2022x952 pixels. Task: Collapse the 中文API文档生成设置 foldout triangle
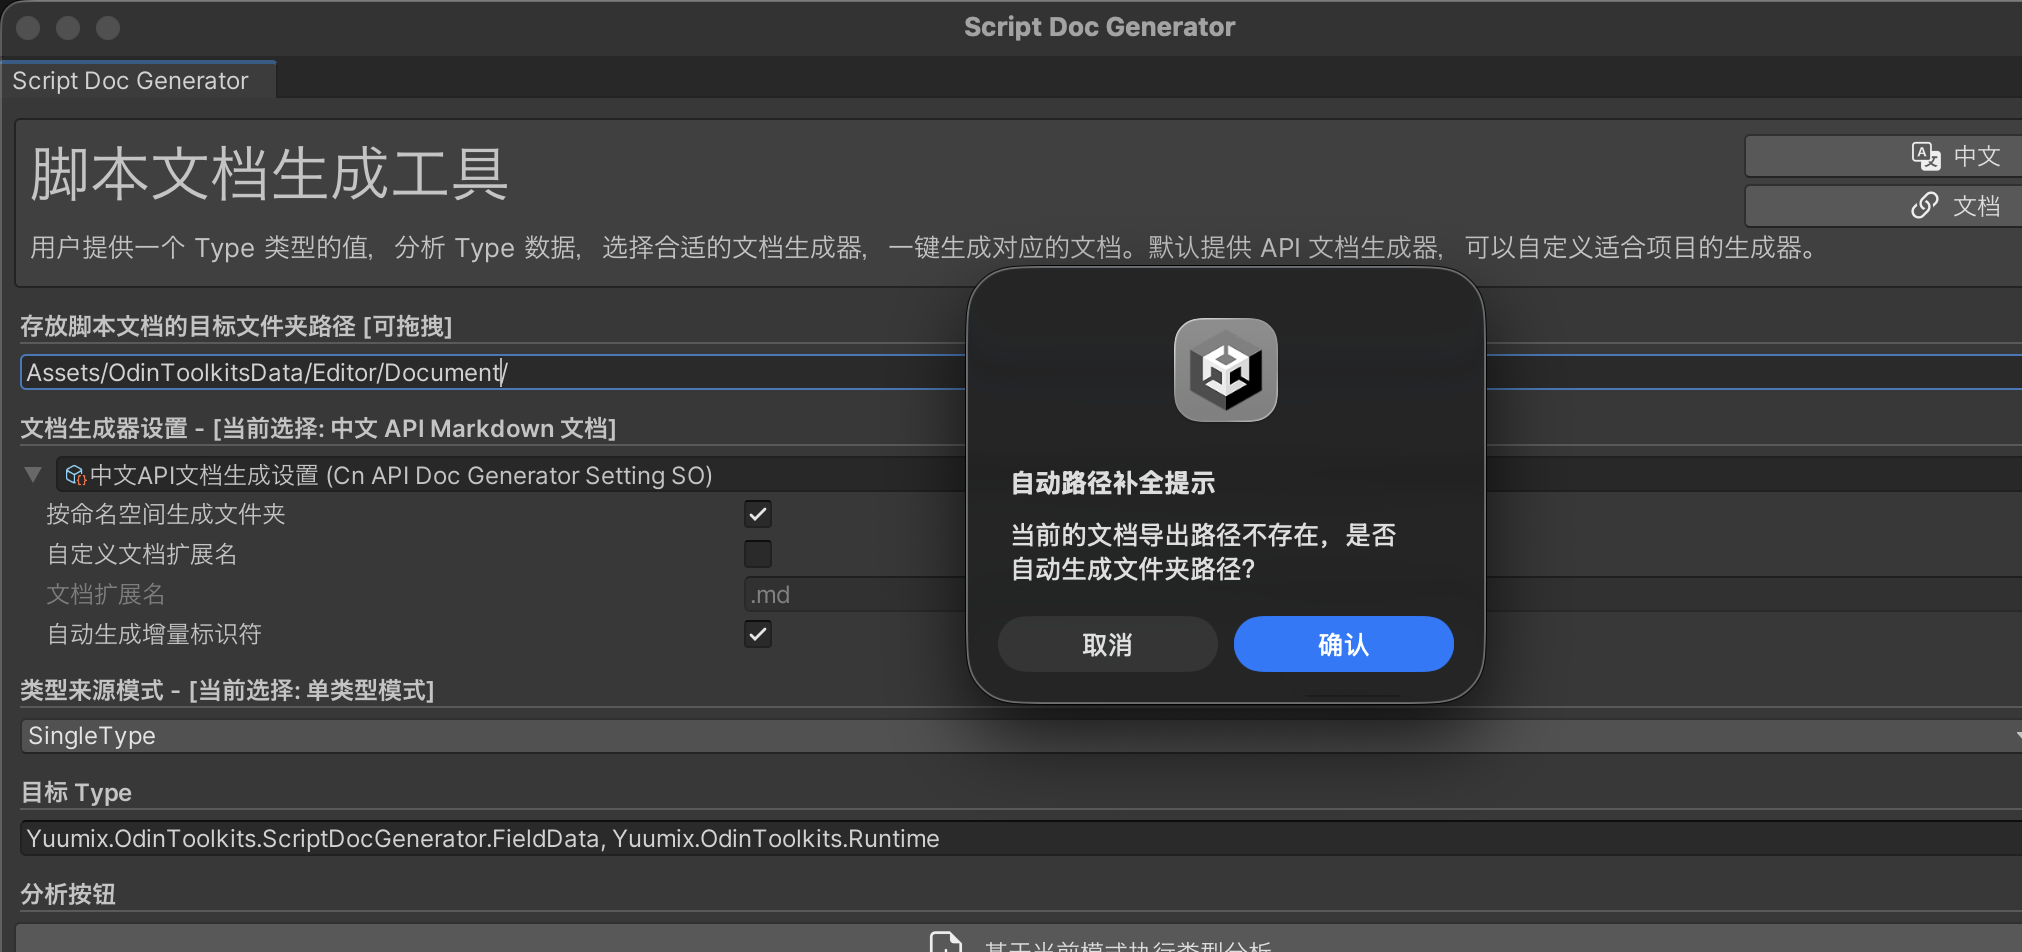[x=33, y=474]
